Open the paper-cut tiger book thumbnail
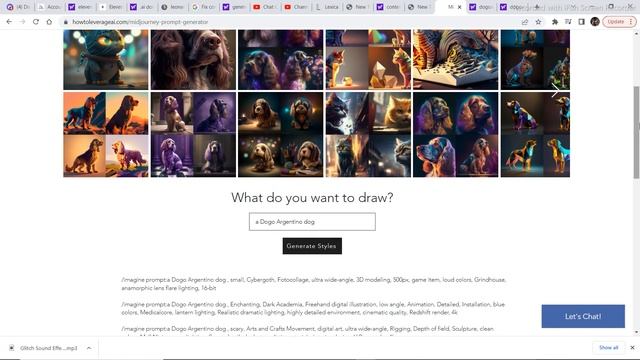Image resolution: width=640 pixels, height=360 pixels. [456, 59]
